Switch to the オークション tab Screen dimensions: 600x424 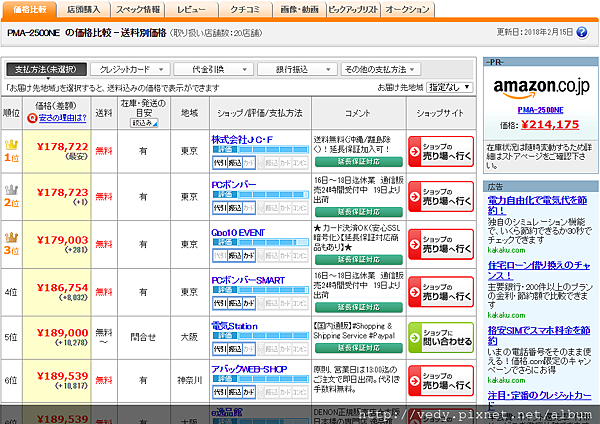(408, 10)
